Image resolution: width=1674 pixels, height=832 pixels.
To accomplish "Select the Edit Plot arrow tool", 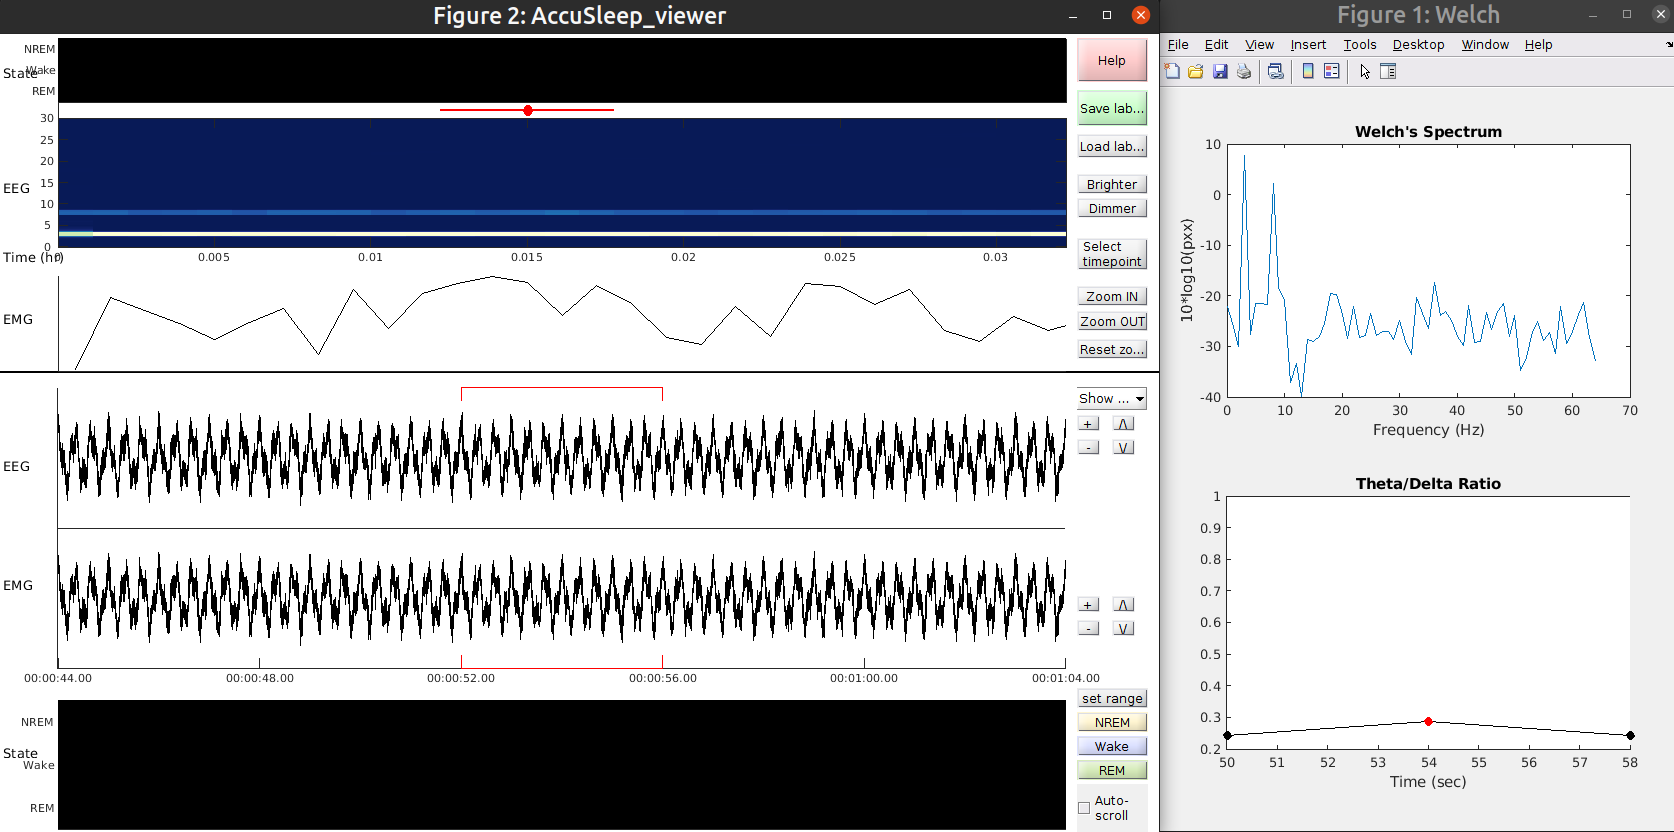I will [1364, 71].
